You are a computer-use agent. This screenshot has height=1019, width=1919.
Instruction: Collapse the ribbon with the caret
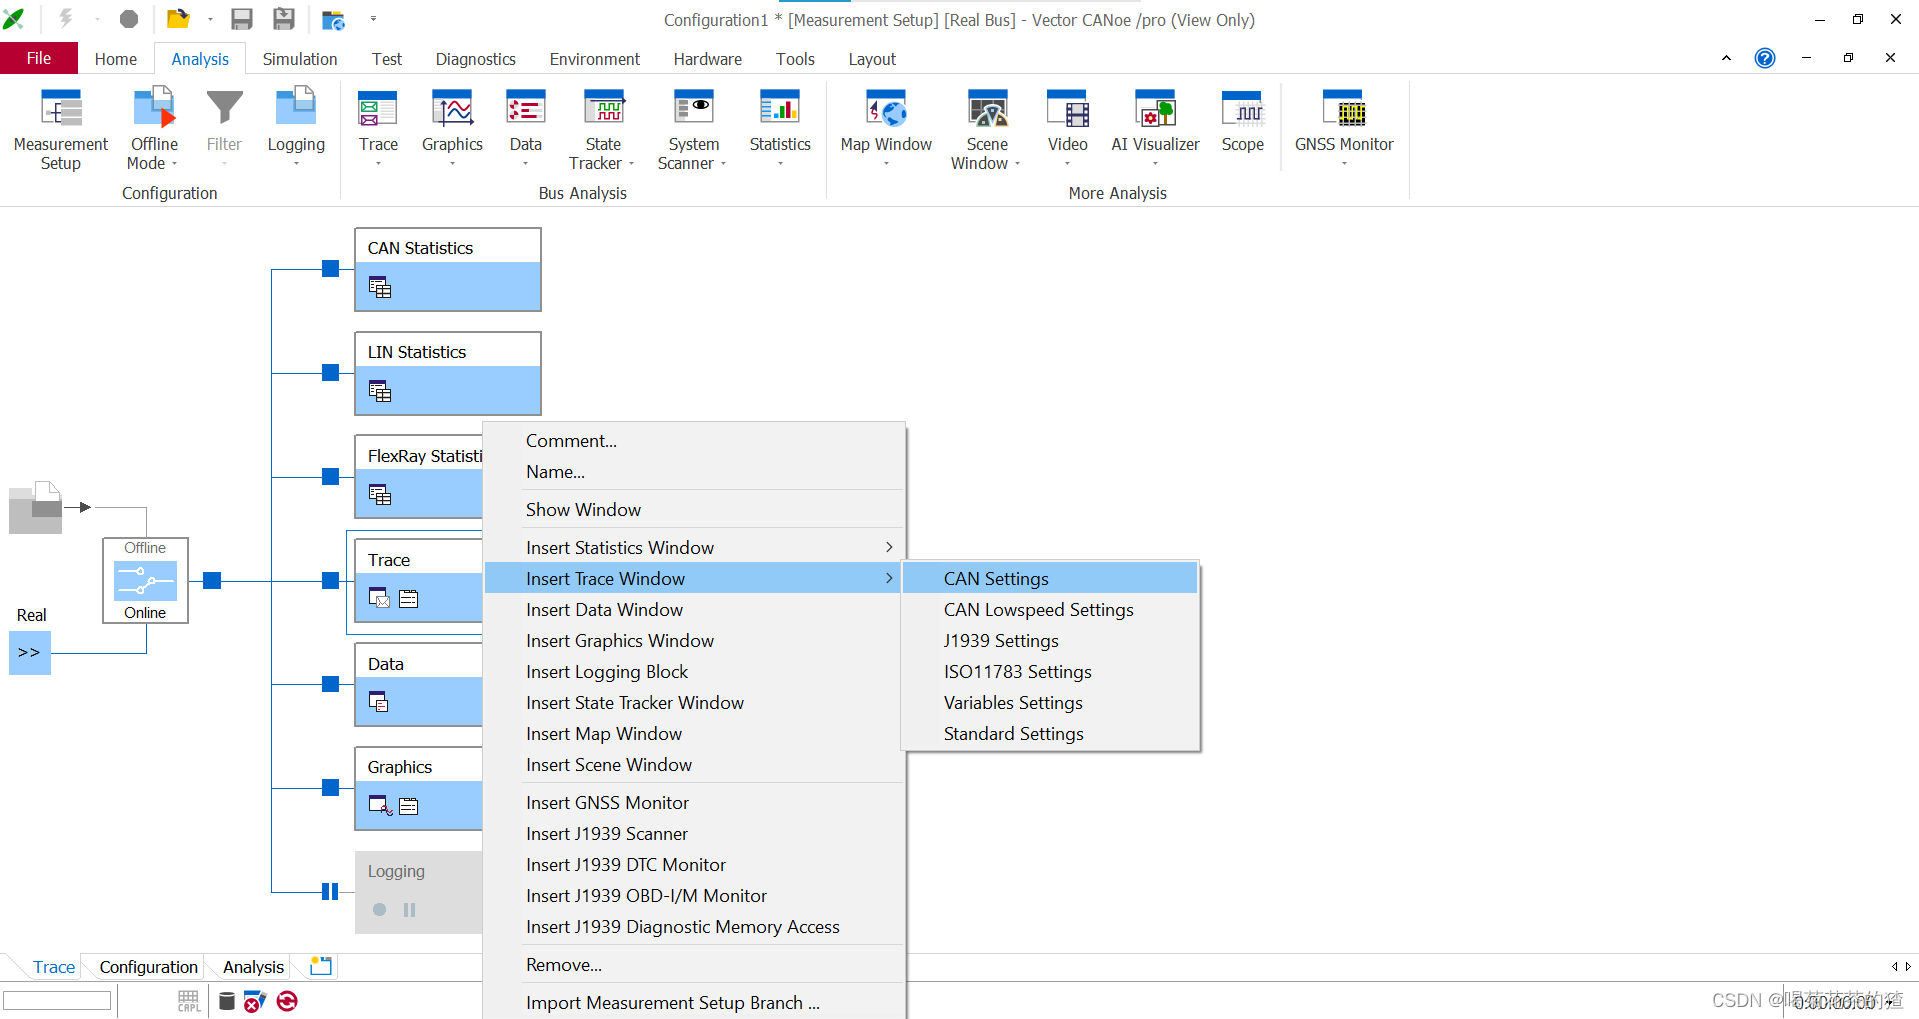[x=1726, y=58]
